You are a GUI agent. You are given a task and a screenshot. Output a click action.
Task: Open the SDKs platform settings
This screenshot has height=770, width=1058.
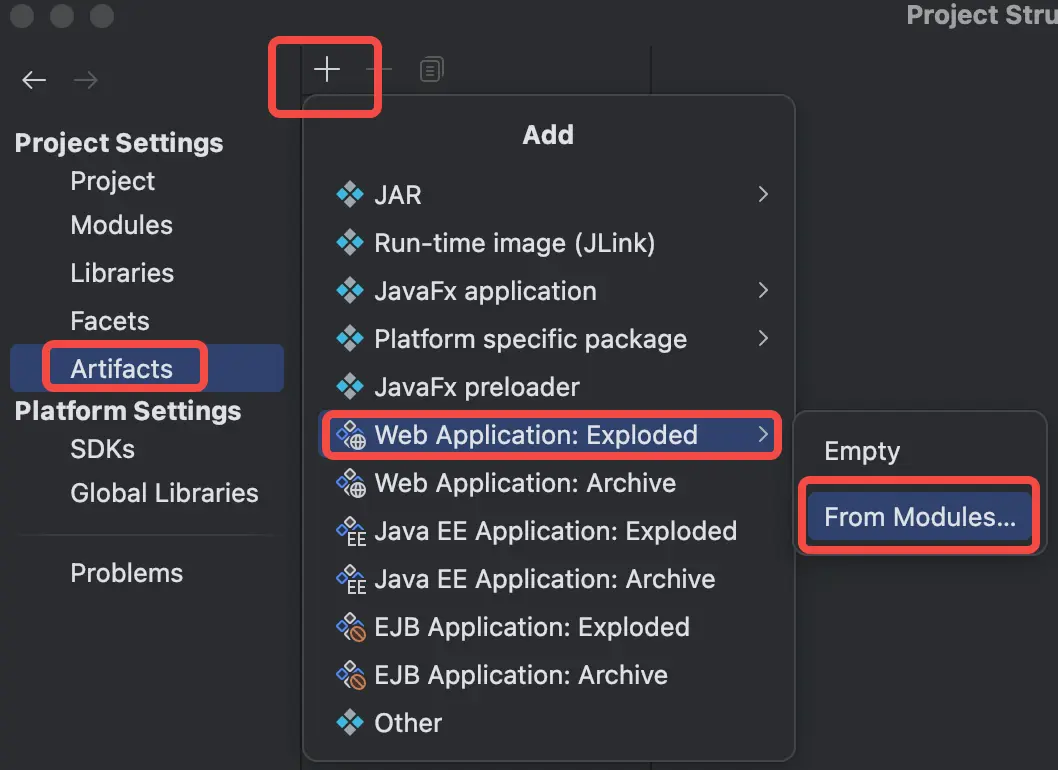tap(103, 449)
